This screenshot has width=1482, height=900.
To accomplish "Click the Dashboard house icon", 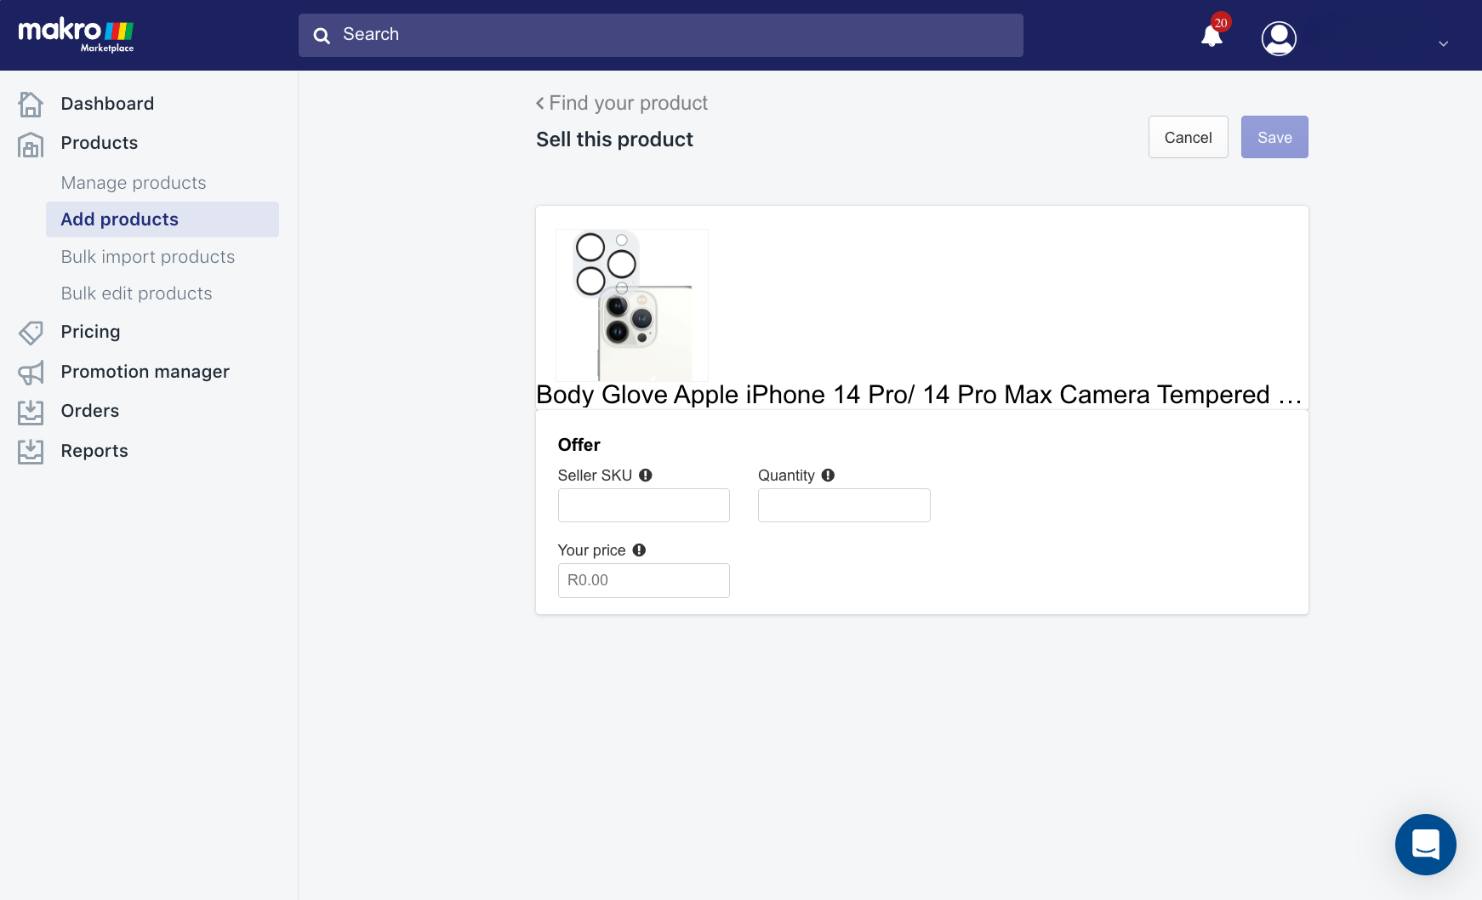I will (31, 104).
